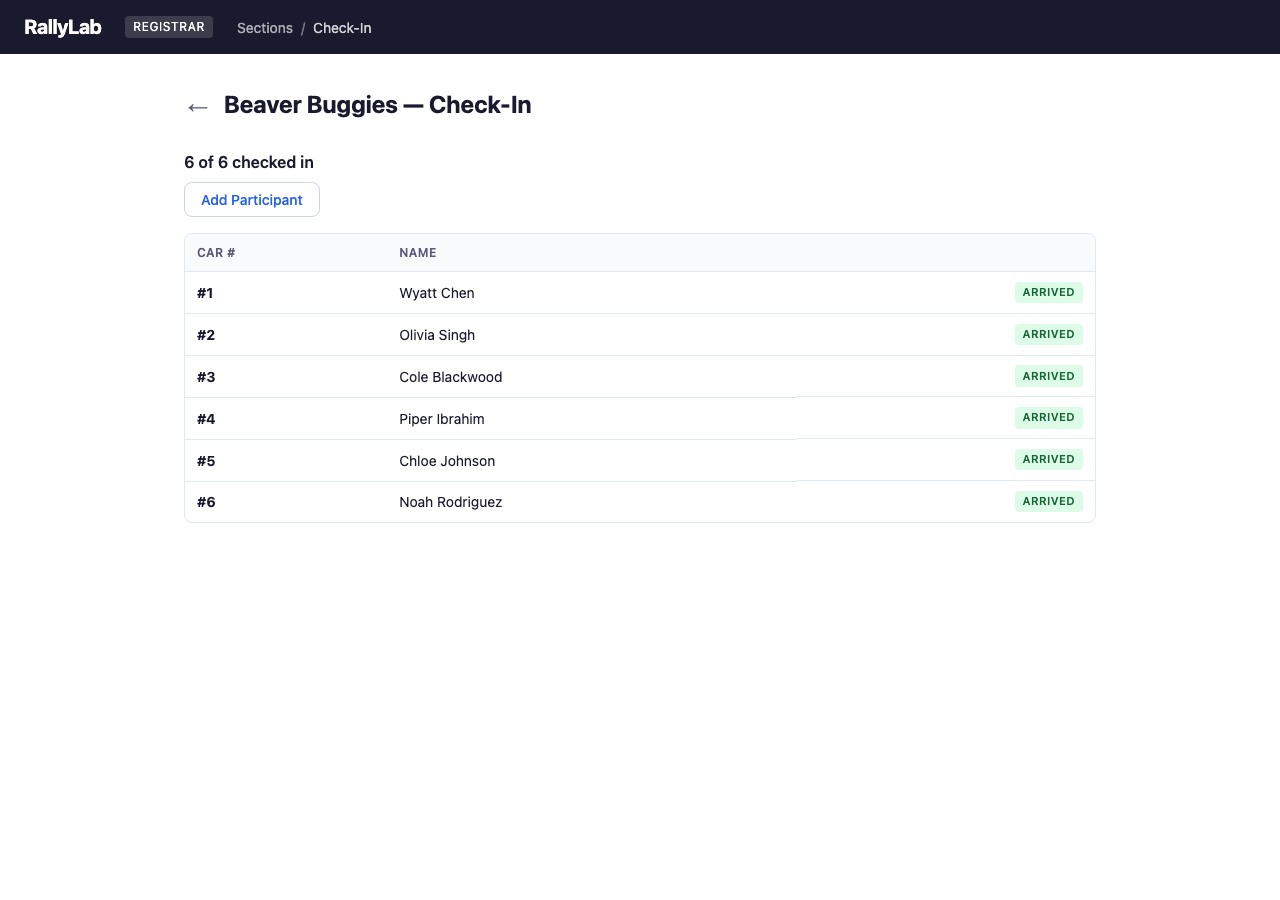Click the RallyLab logo

tap(63, 27)
